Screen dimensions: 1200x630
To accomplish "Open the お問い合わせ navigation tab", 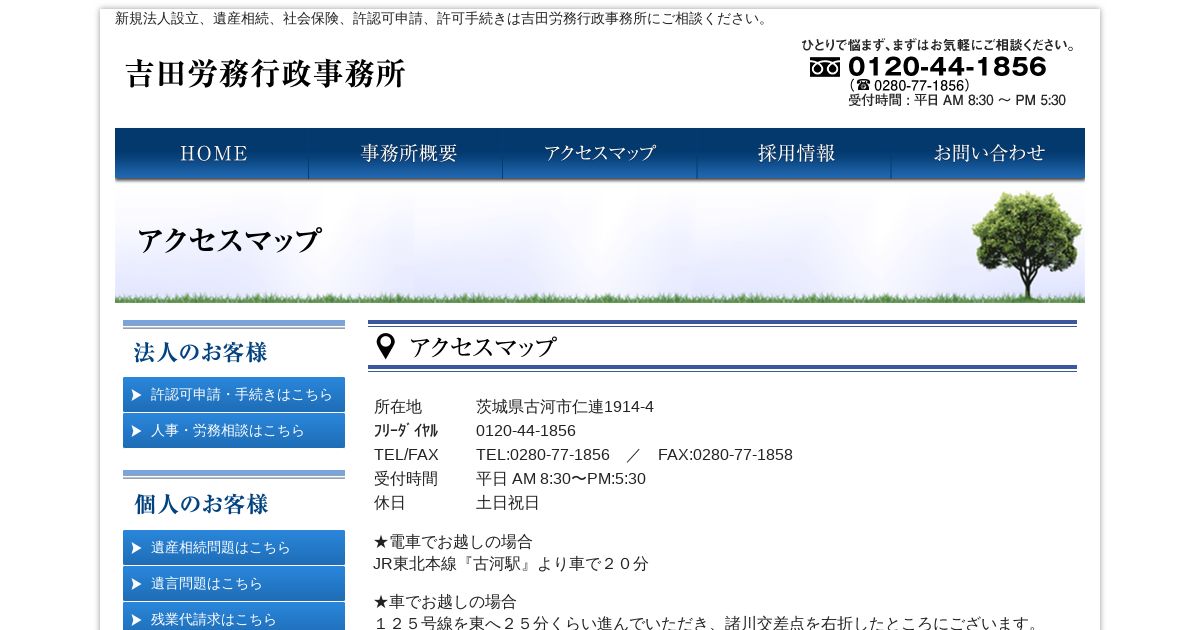I will (988, 154).
